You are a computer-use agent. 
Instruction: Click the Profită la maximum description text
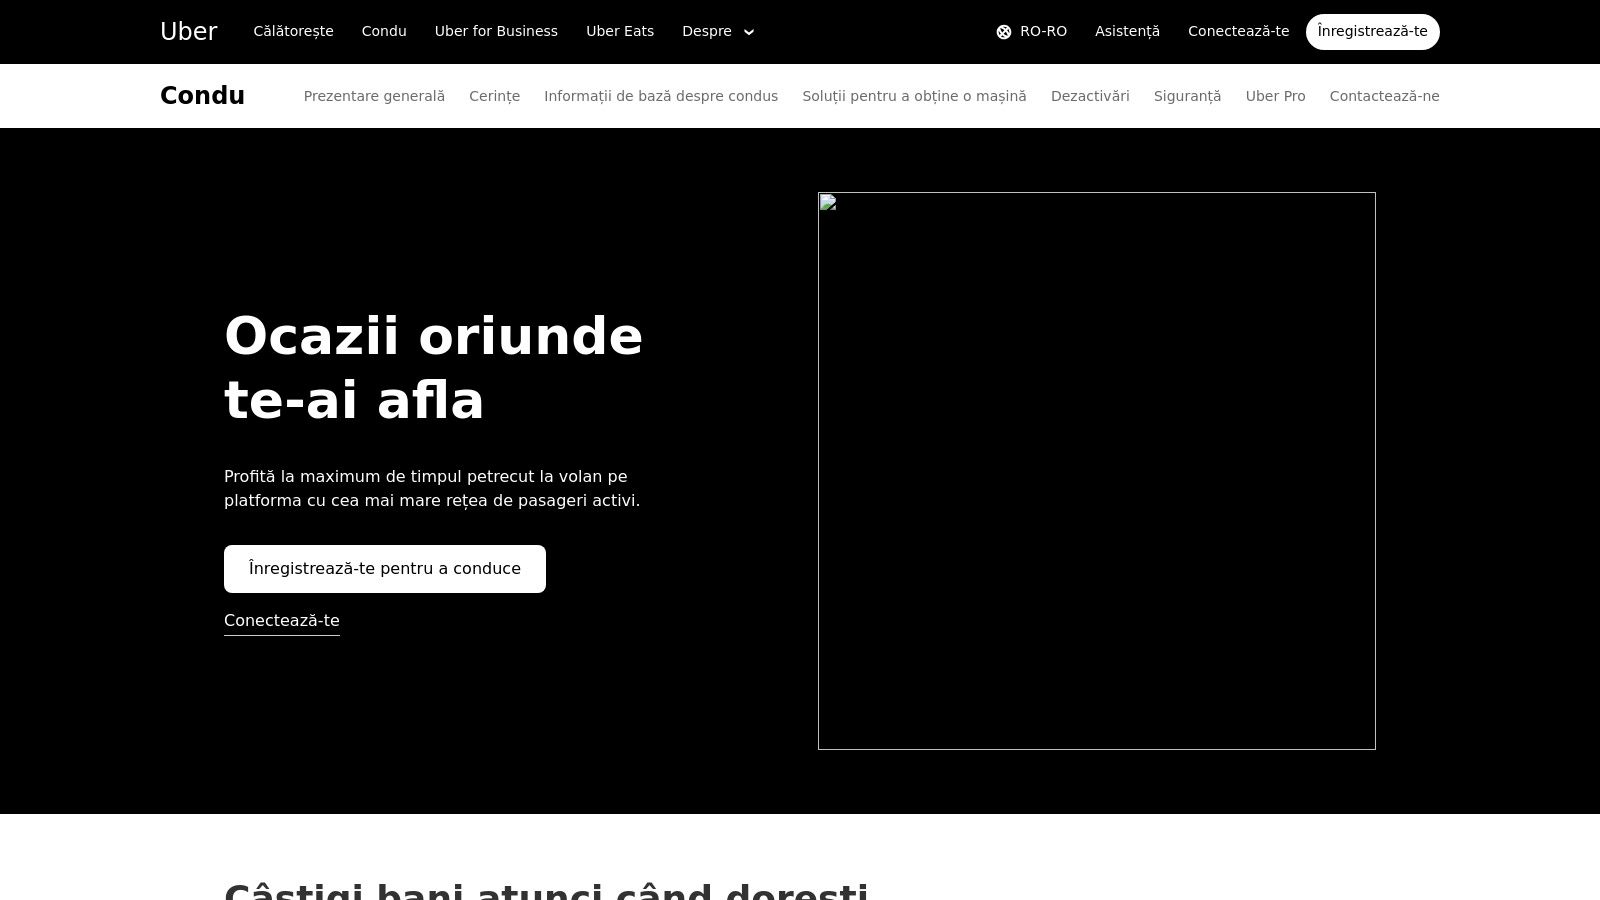(432, 489)
